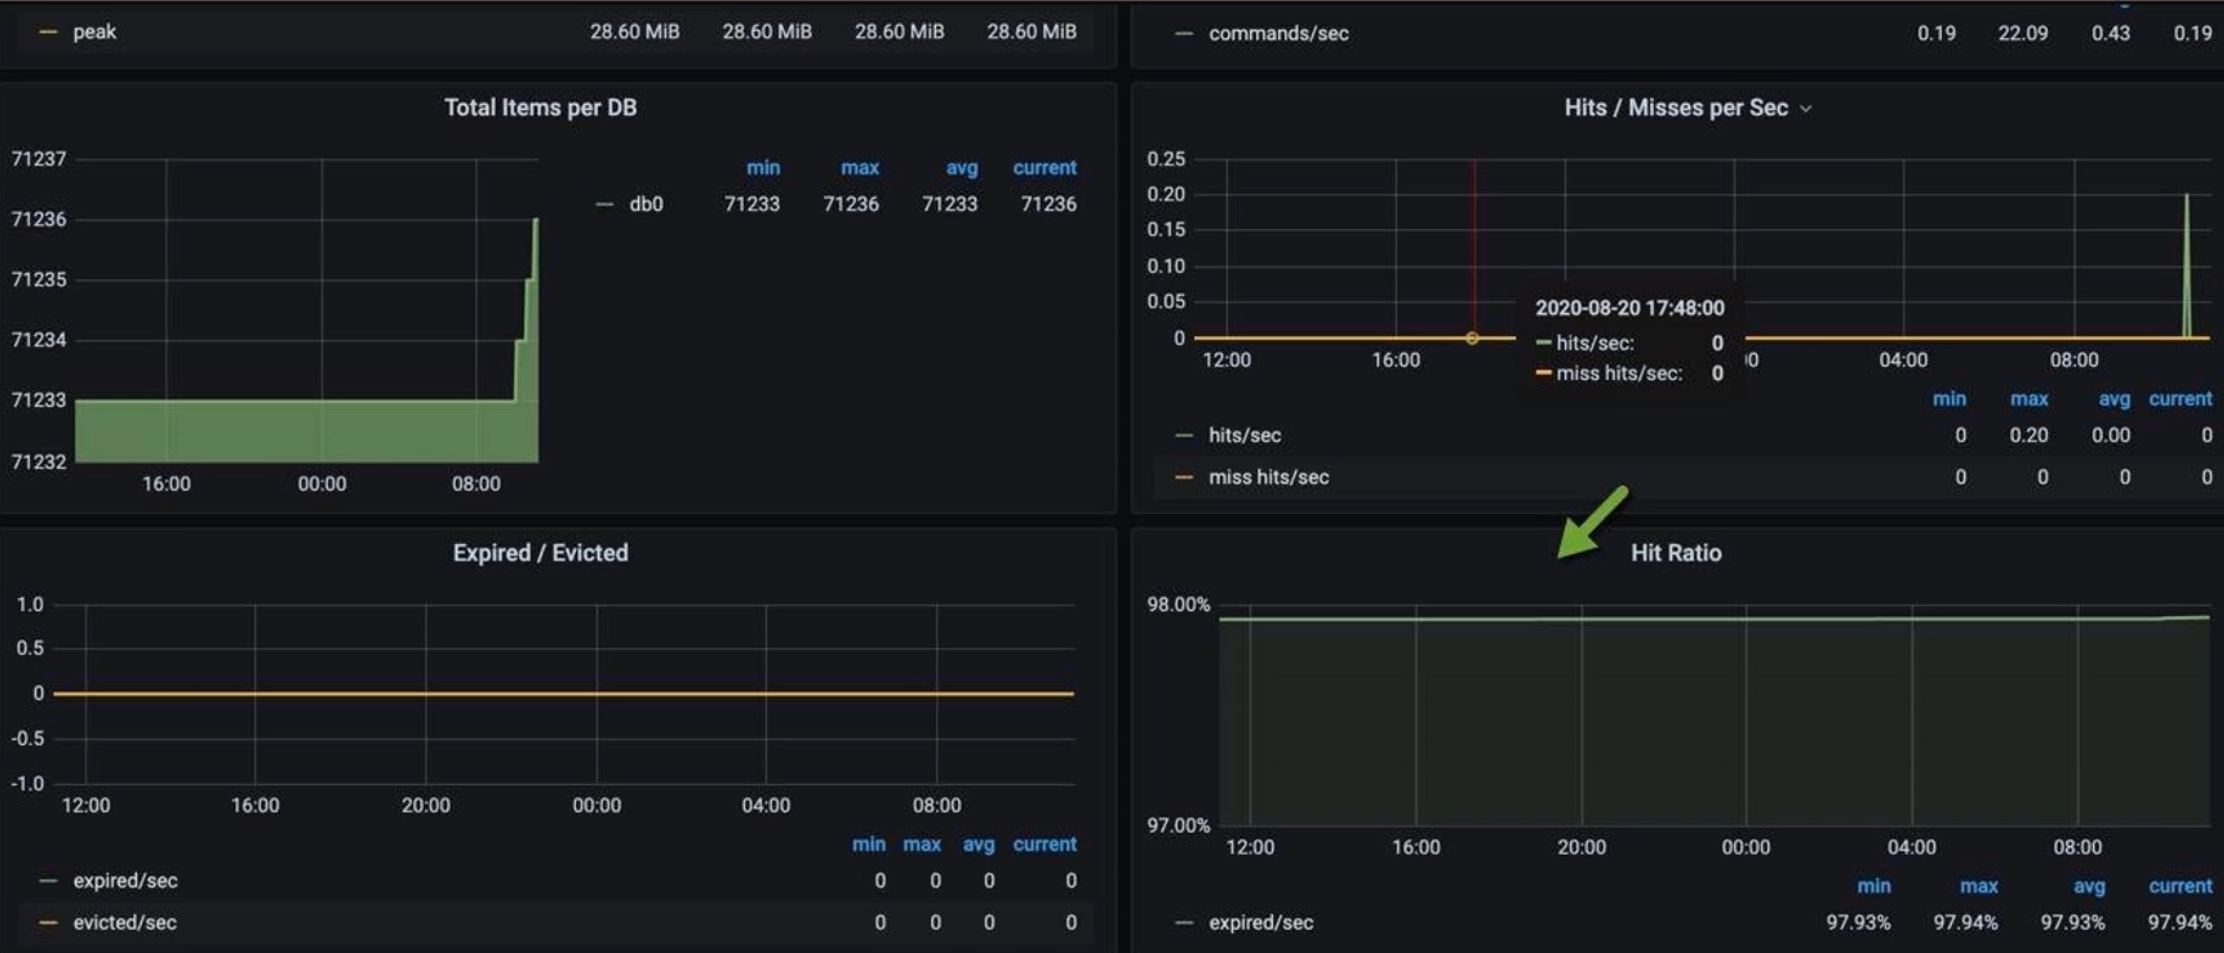Sort Expired / Evicted legend by min
The height and width of the screenshot is (953, 2224).
868,844
